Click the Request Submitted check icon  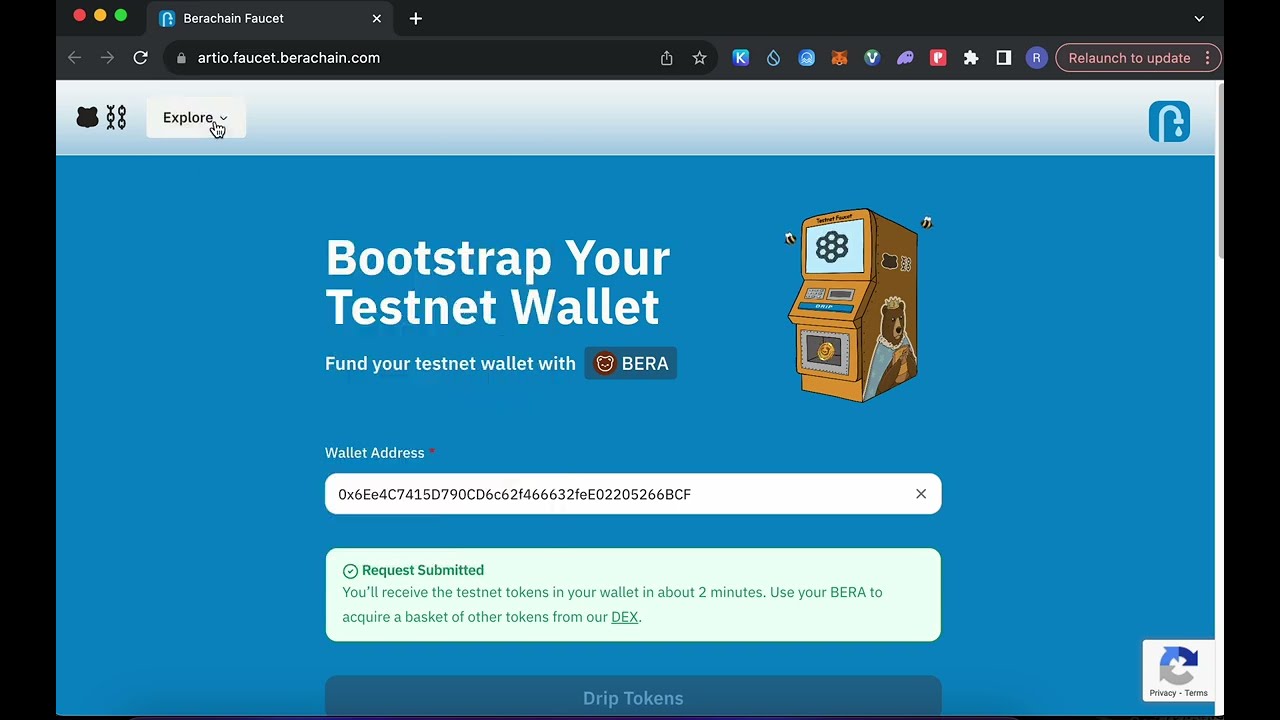[350, 571]
